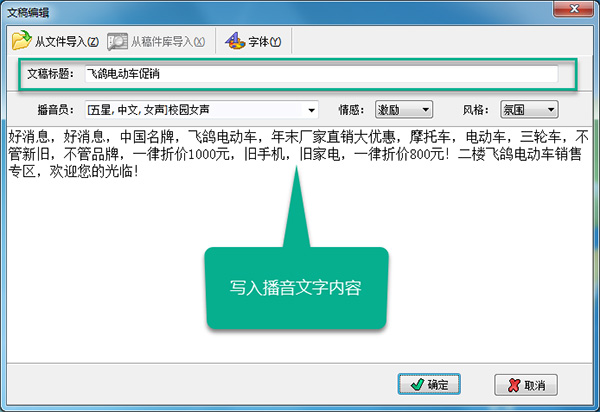Screen dimensions: 600x412
Task: Open the 风格 dropdown showing 氛围
Action: point(529,110)
